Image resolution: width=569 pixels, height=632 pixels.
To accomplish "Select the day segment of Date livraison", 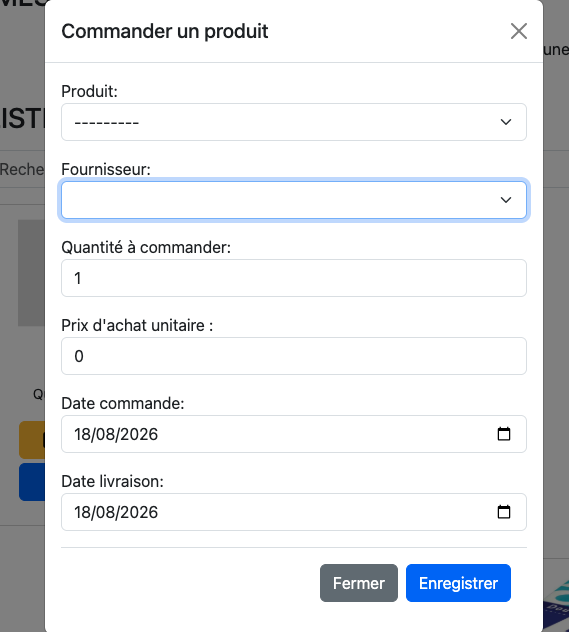I will pos(82,512).
